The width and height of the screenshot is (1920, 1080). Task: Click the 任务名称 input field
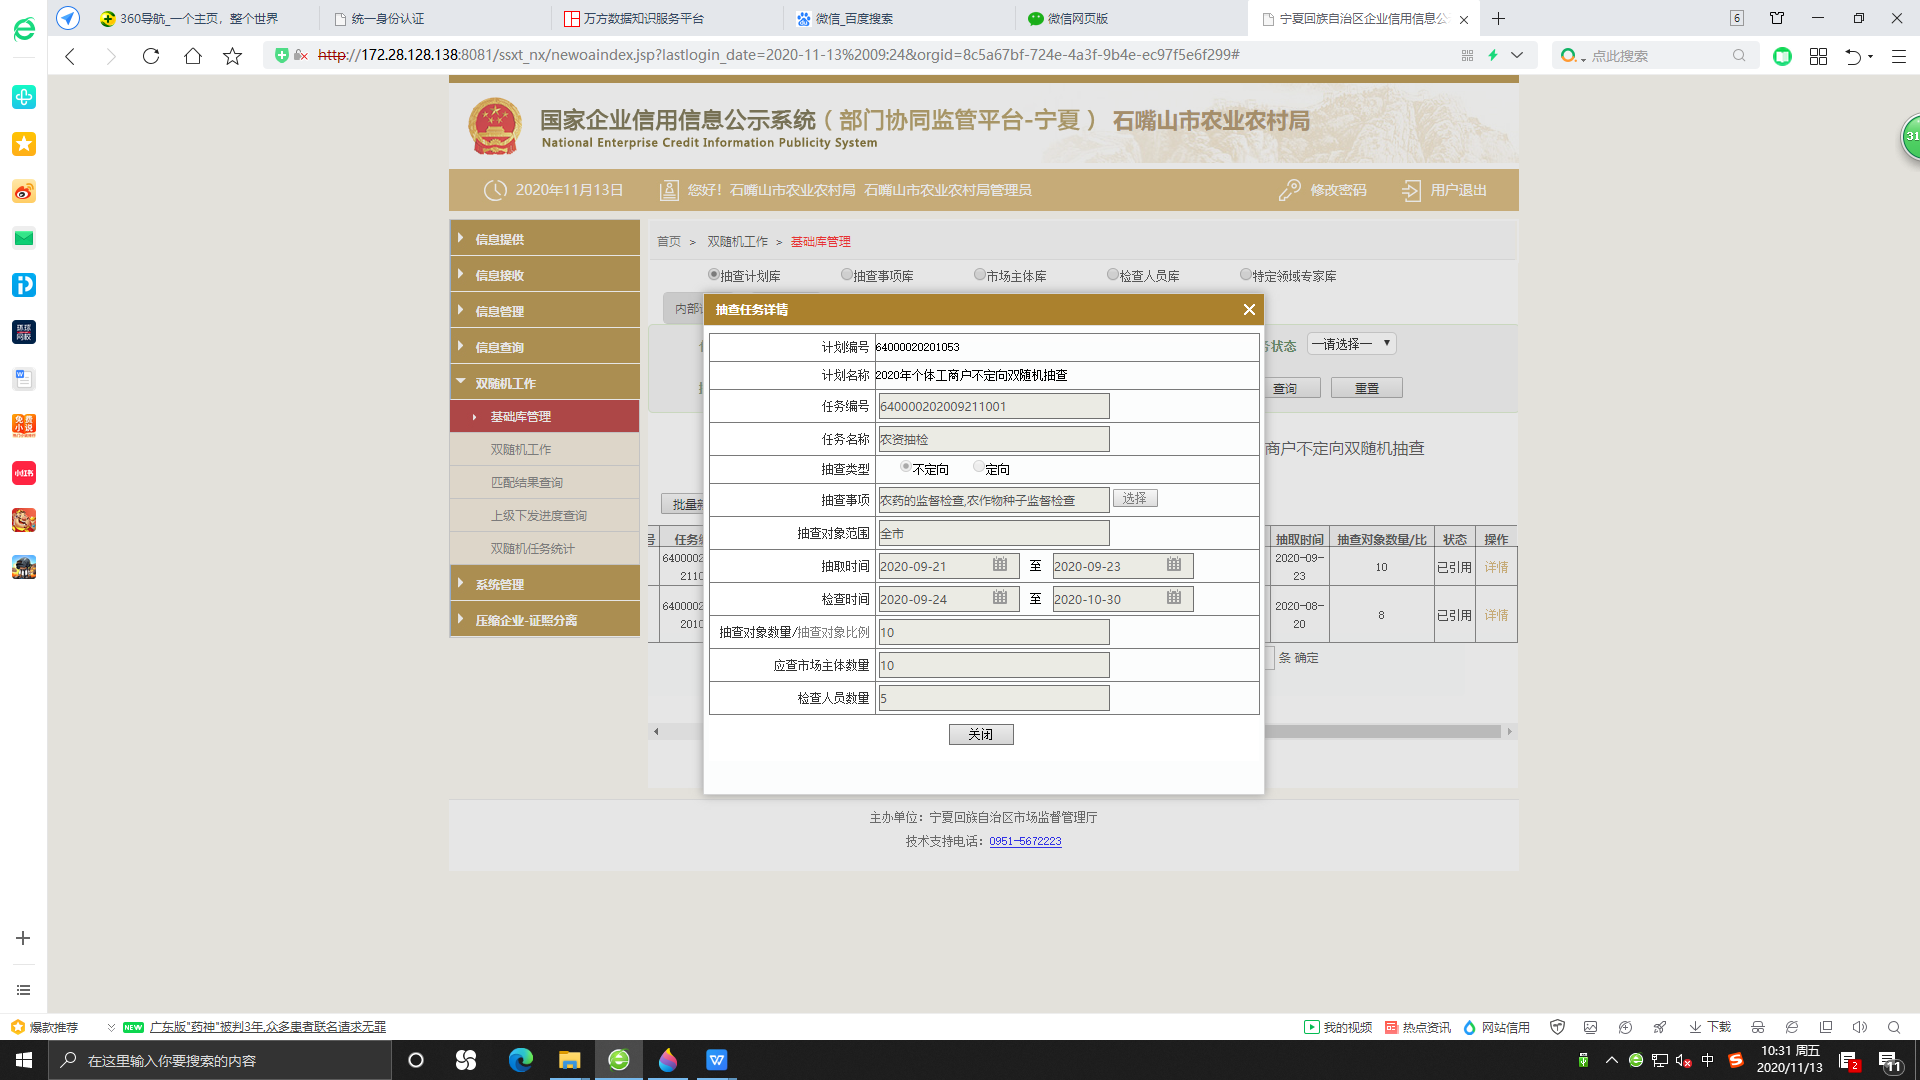pyautogui.click(x=993, y=439)
